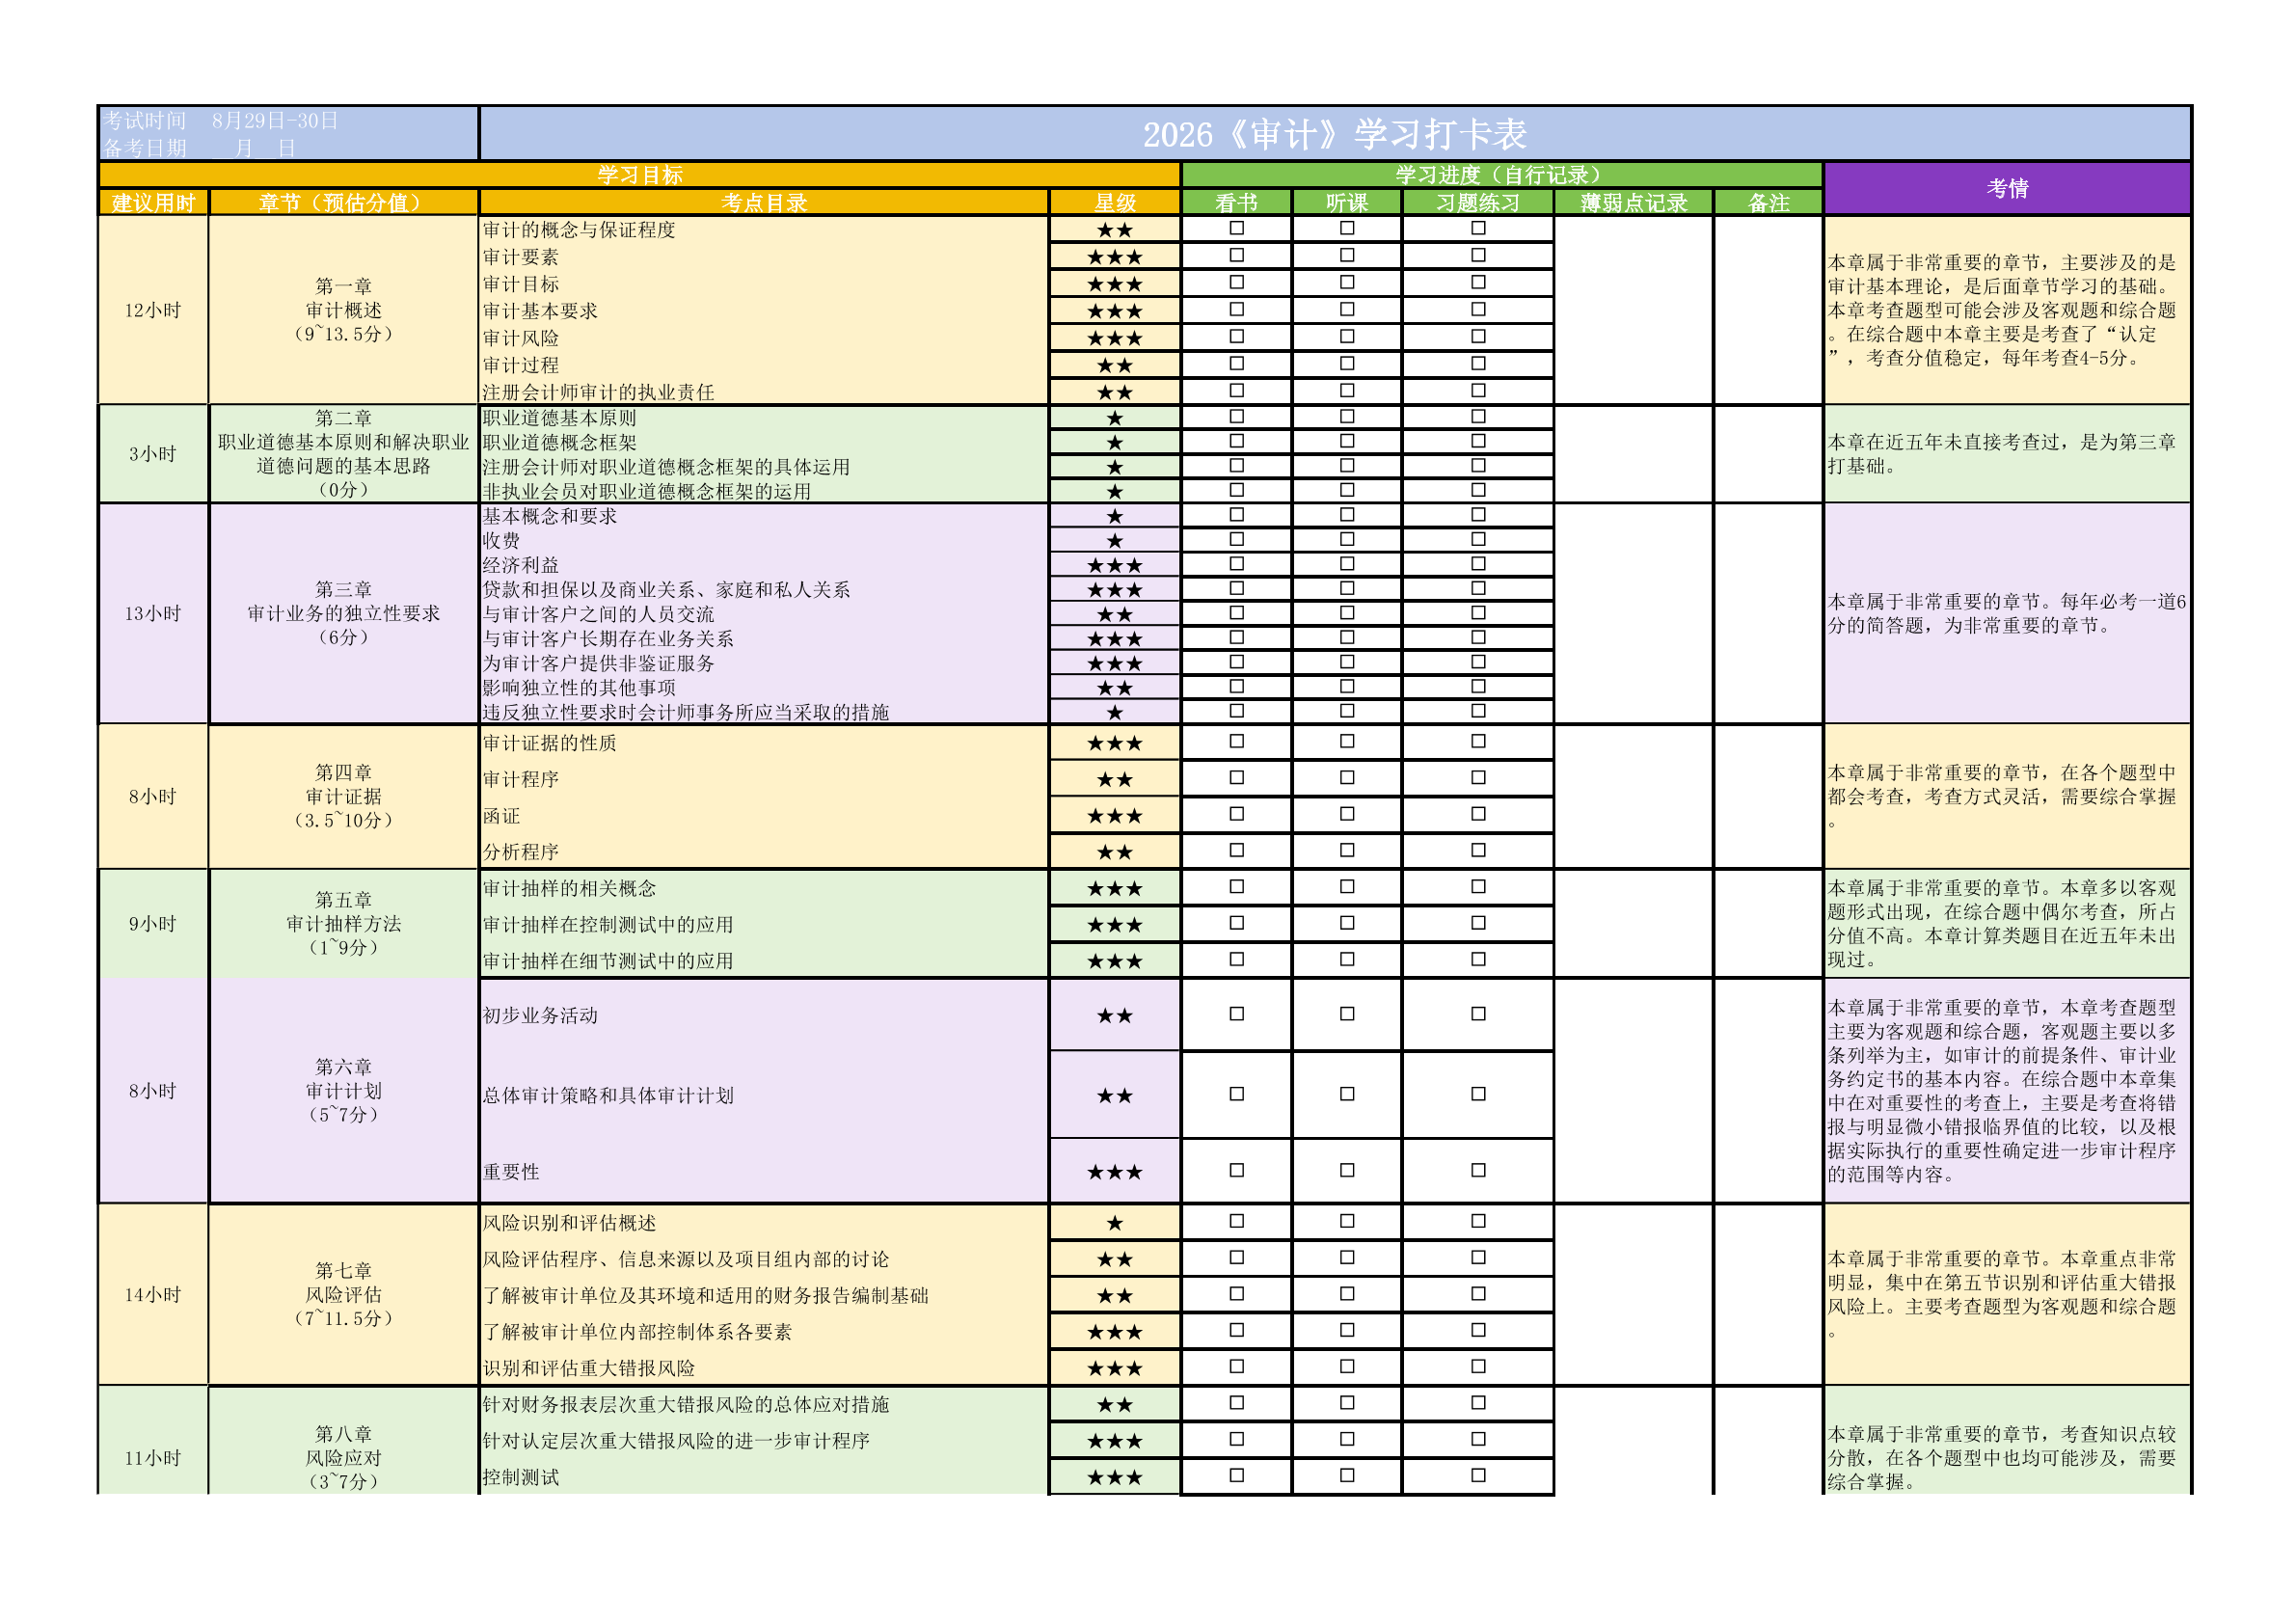Click the 2026《审计》学习打卡表 title
Screen dimensions: 2296x1623
tap(1334, 134)
